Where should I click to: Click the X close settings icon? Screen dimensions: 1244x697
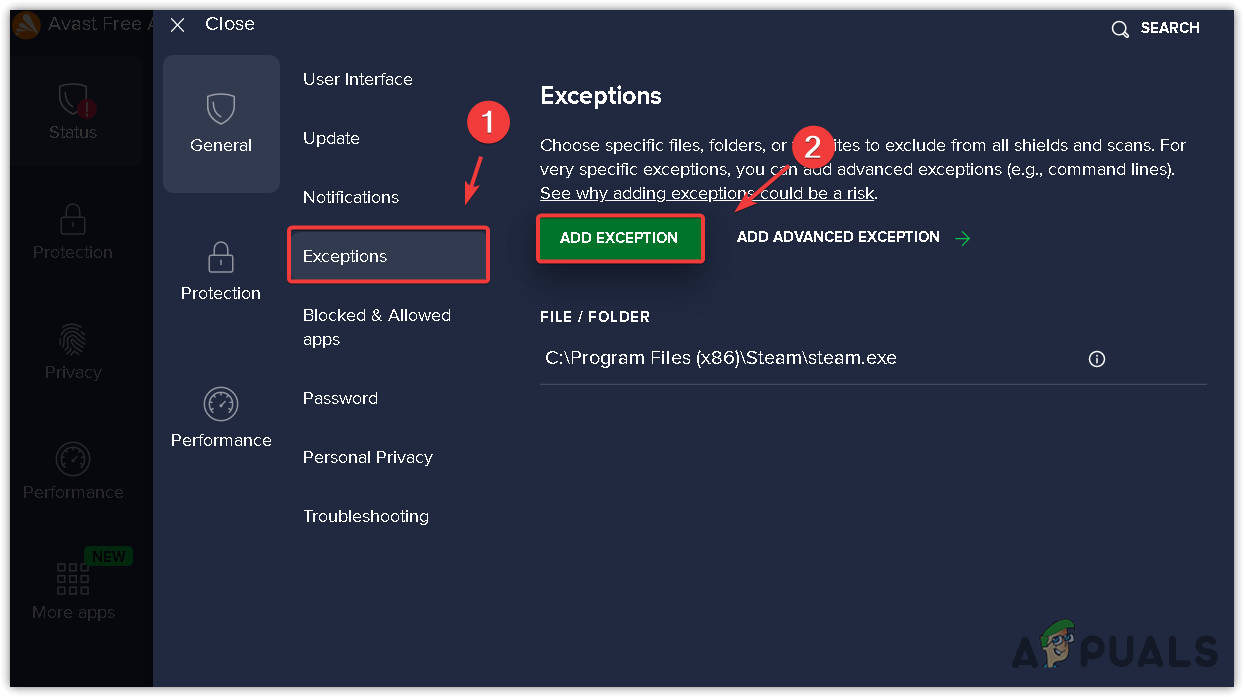pyautogui.click(x=178, y=25)
